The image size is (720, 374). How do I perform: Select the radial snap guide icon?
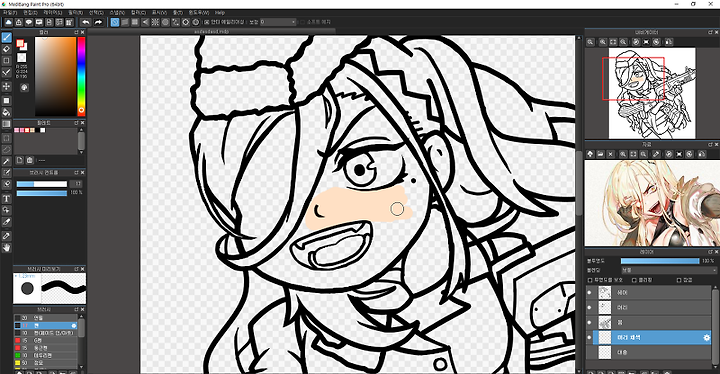[x=155, y=22]
